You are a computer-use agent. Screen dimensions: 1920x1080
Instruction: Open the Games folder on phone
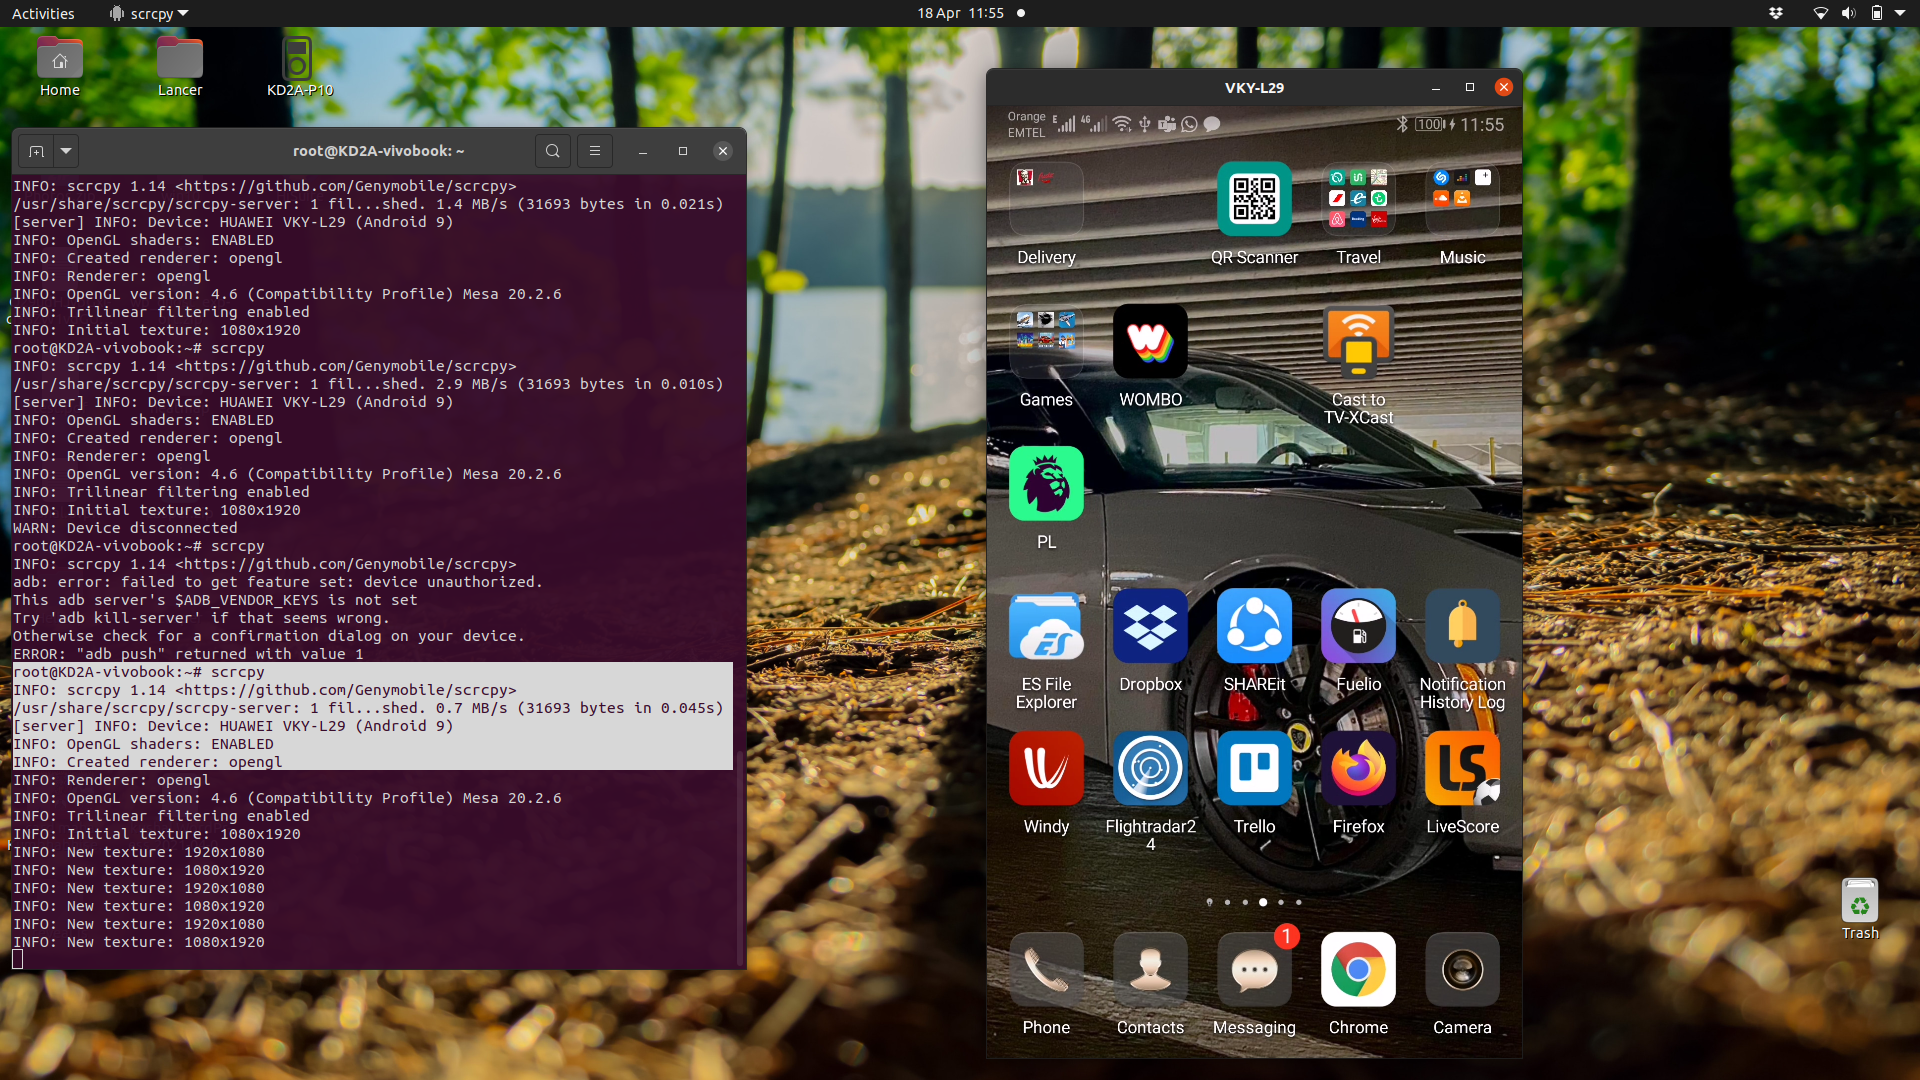[x=1046, y=341]
